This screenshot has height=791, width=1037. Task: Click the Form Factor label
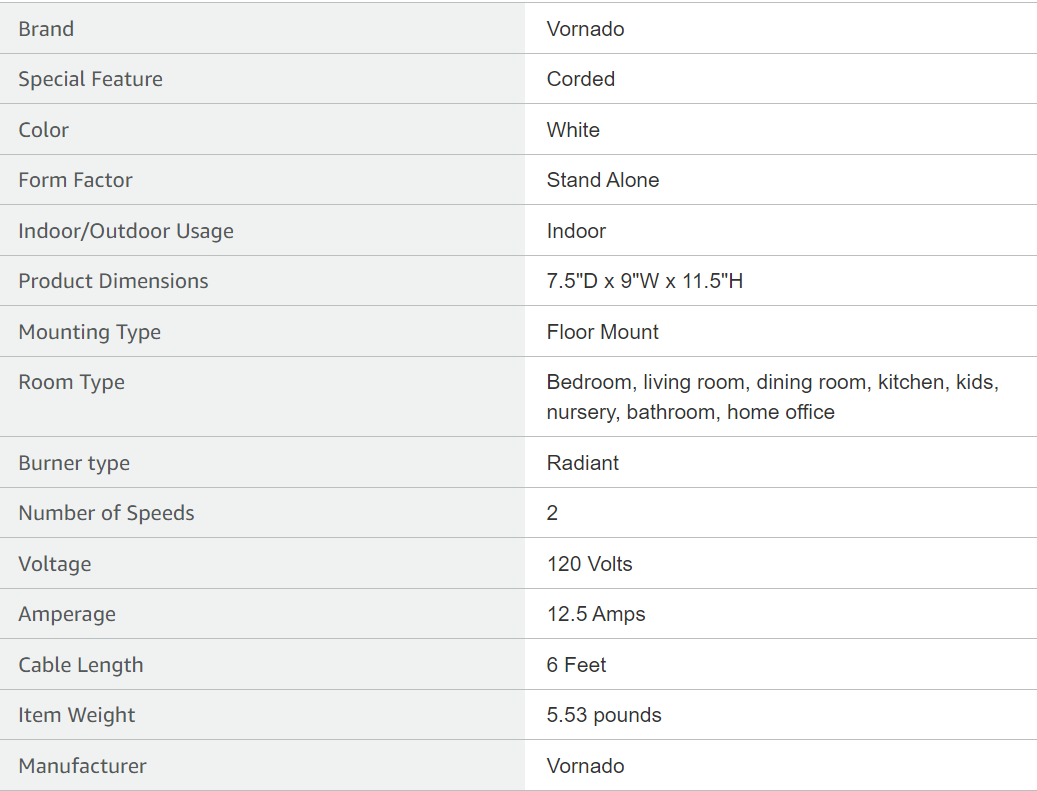click(75, 180)
